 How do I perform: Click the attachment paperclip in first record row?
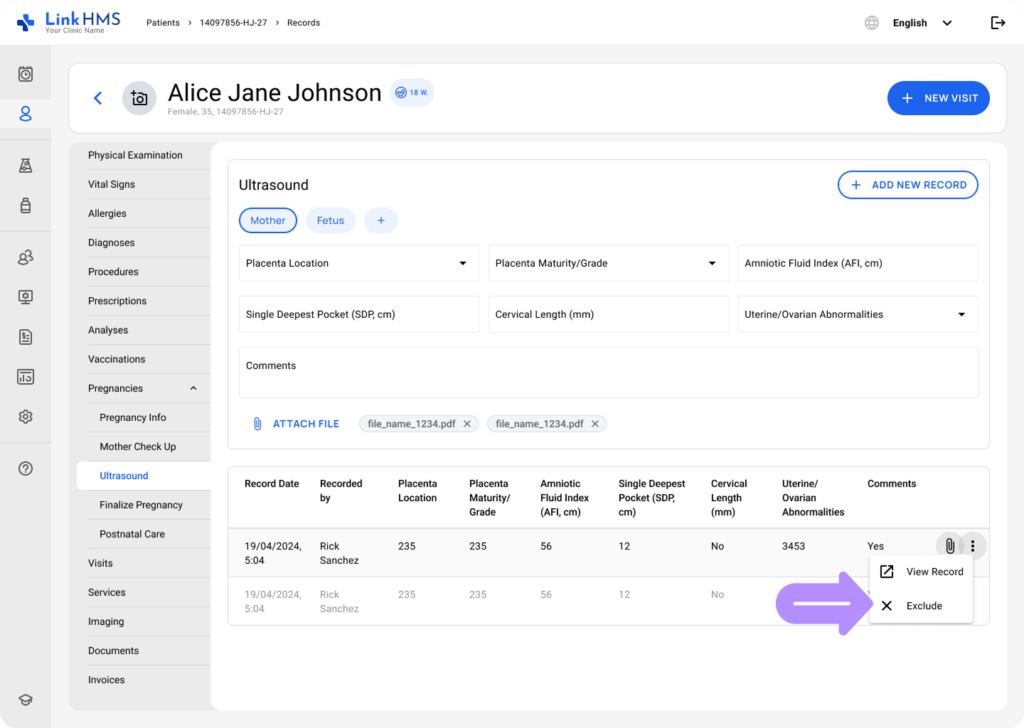click(x=949, y=546)
